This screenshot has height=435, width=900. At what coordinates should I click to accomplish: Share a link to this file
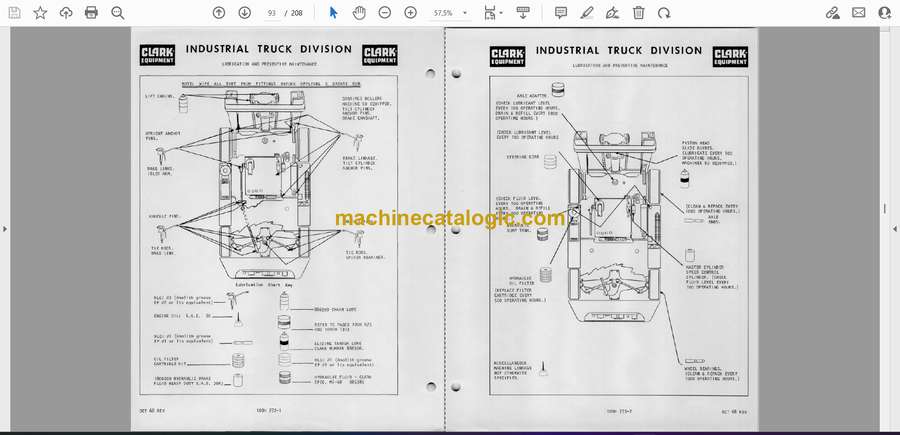click(833, 13)
